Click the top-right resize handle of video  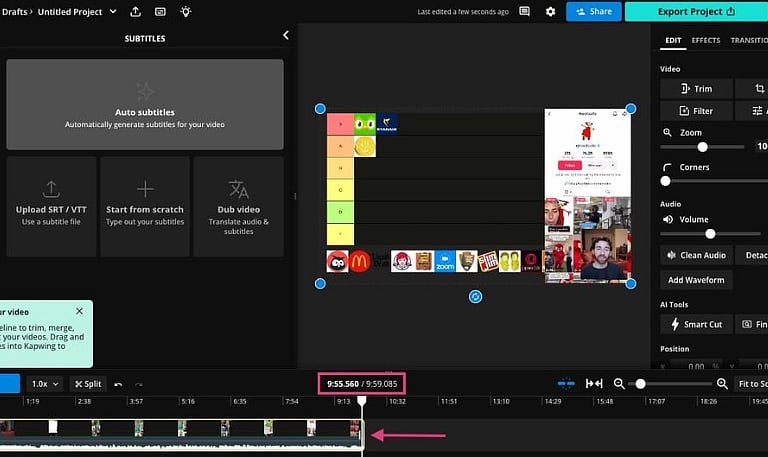point(631,109)
